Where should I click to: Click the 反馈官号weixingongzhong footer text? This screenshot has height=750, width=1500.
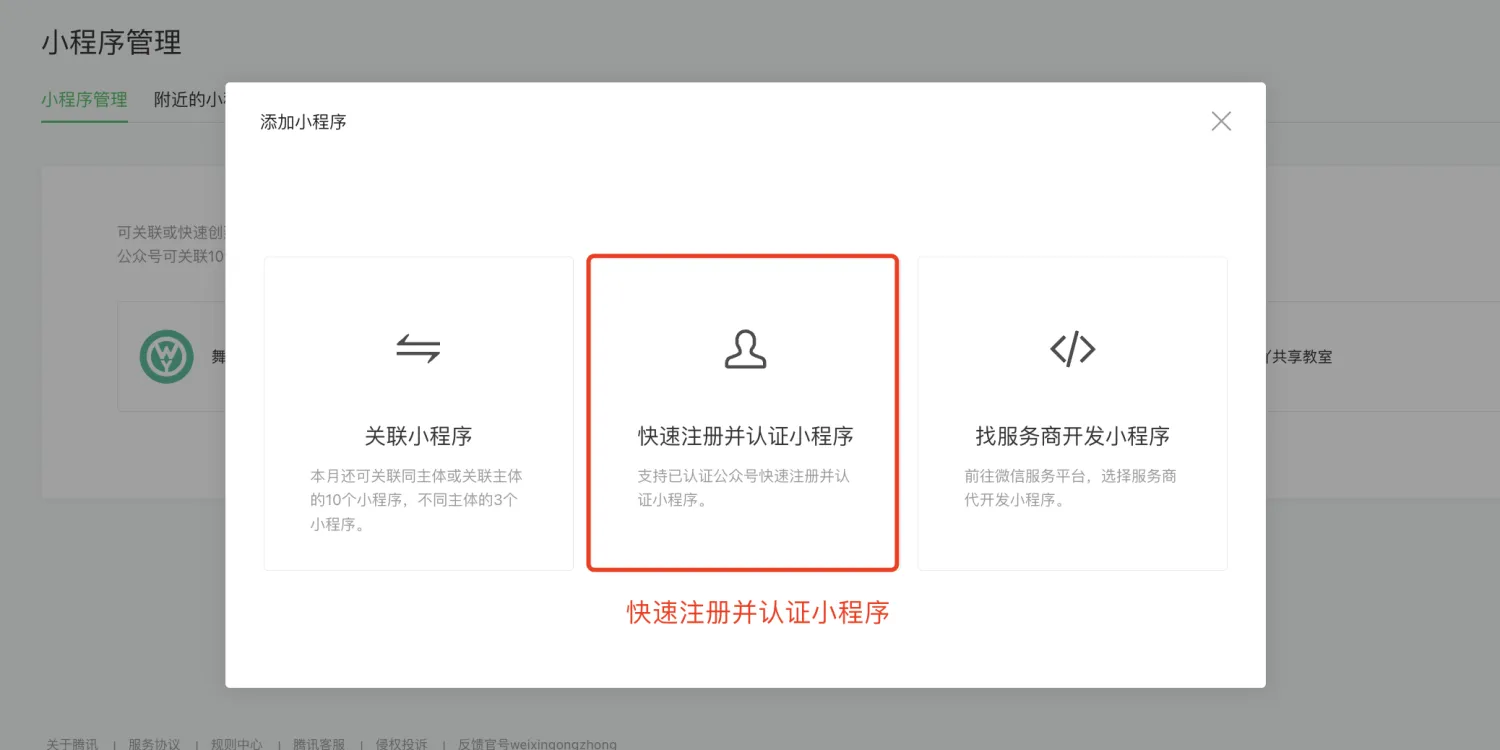[x=537, y=744]
